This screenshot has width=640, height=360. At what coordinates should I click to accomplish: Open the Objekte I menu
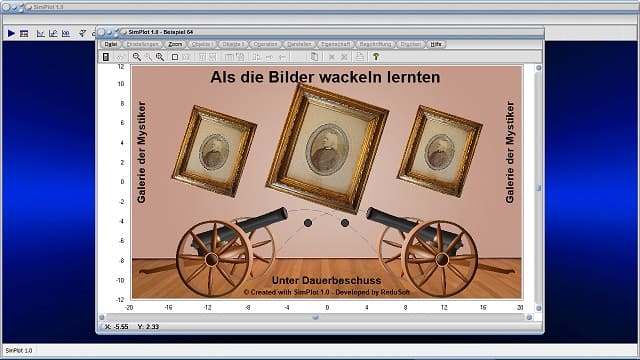pos(202,44)
